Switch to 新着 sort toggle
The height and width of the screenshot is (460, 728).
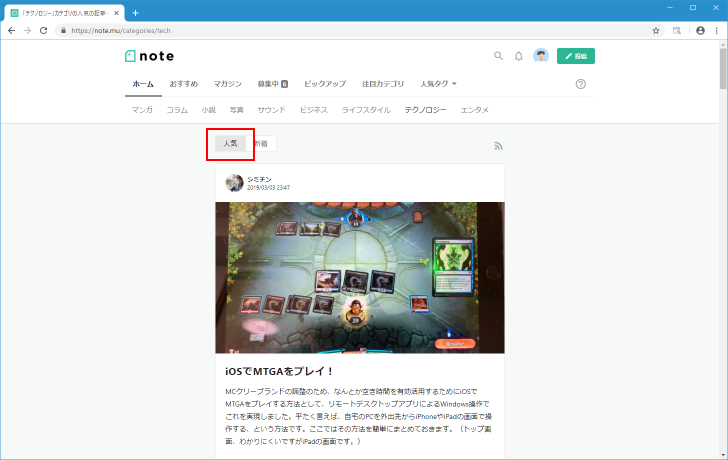click(261, 143)
